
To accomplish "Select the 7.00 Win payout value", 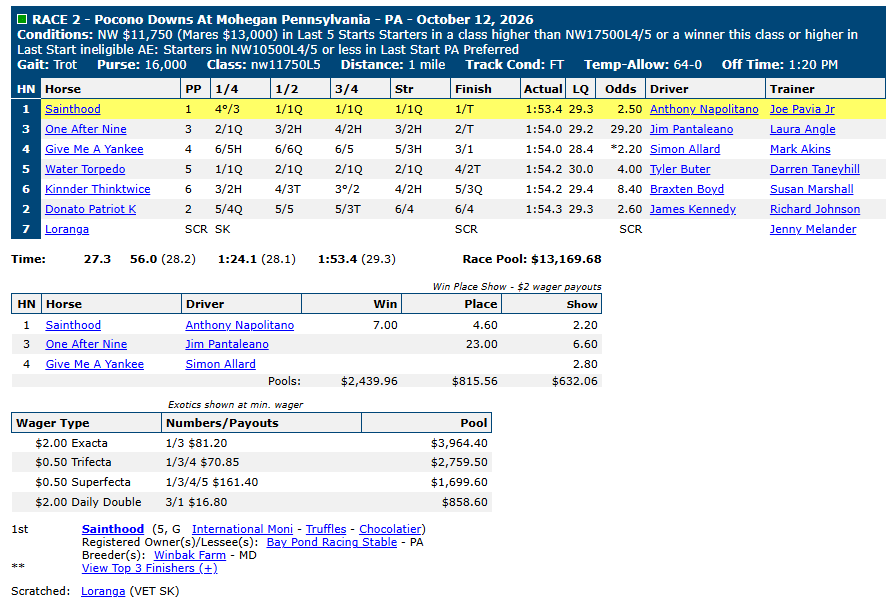I will (x=385, y=325).
